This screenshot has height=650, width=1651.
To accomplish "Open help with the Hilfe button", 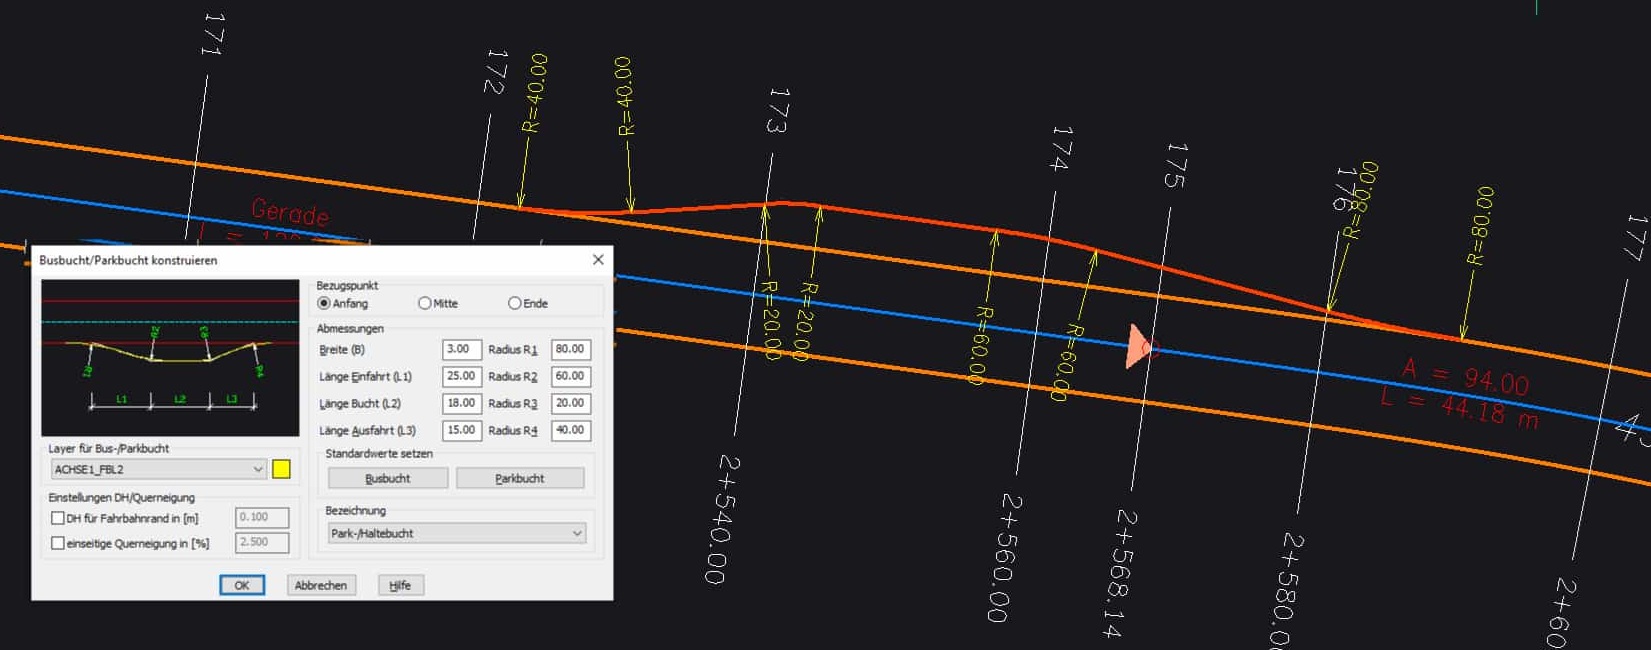I will 400,585.
